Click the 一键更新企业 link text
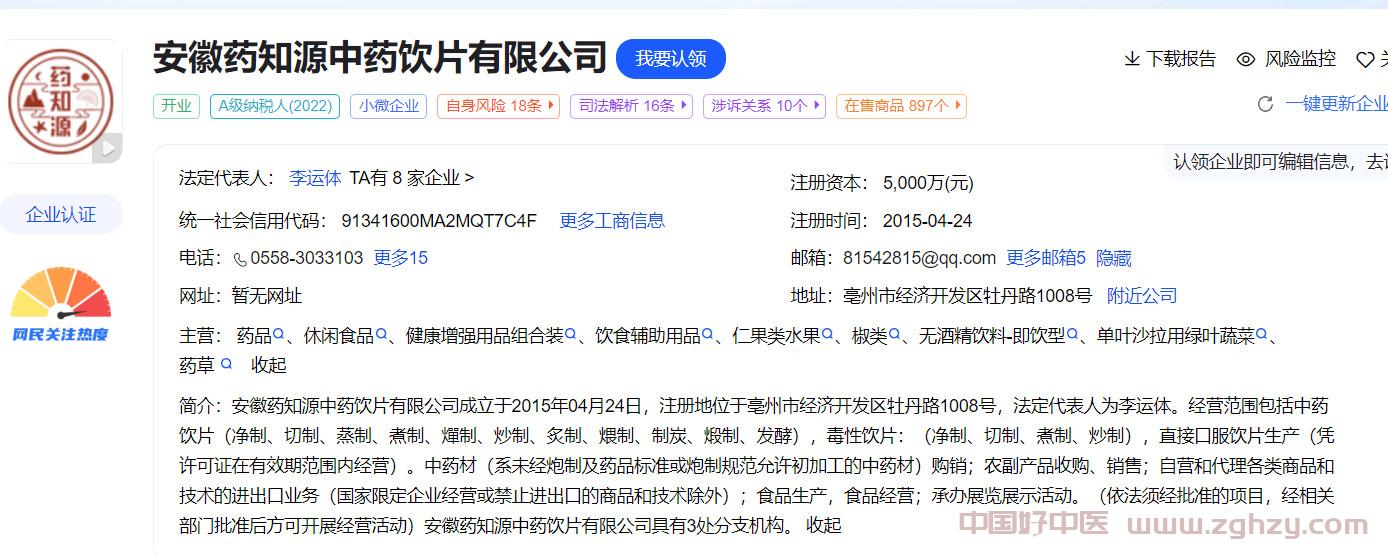The height and width of the screenshot is (554, 1388). pyautogui.click(x=1337, y=104)
